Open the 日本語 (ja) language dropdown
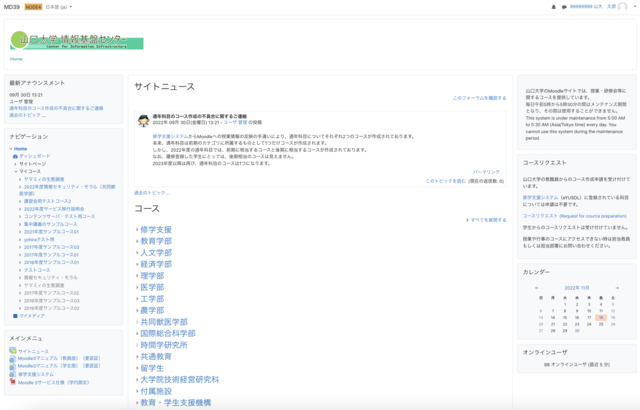640x410 pixels. [59, 7]
